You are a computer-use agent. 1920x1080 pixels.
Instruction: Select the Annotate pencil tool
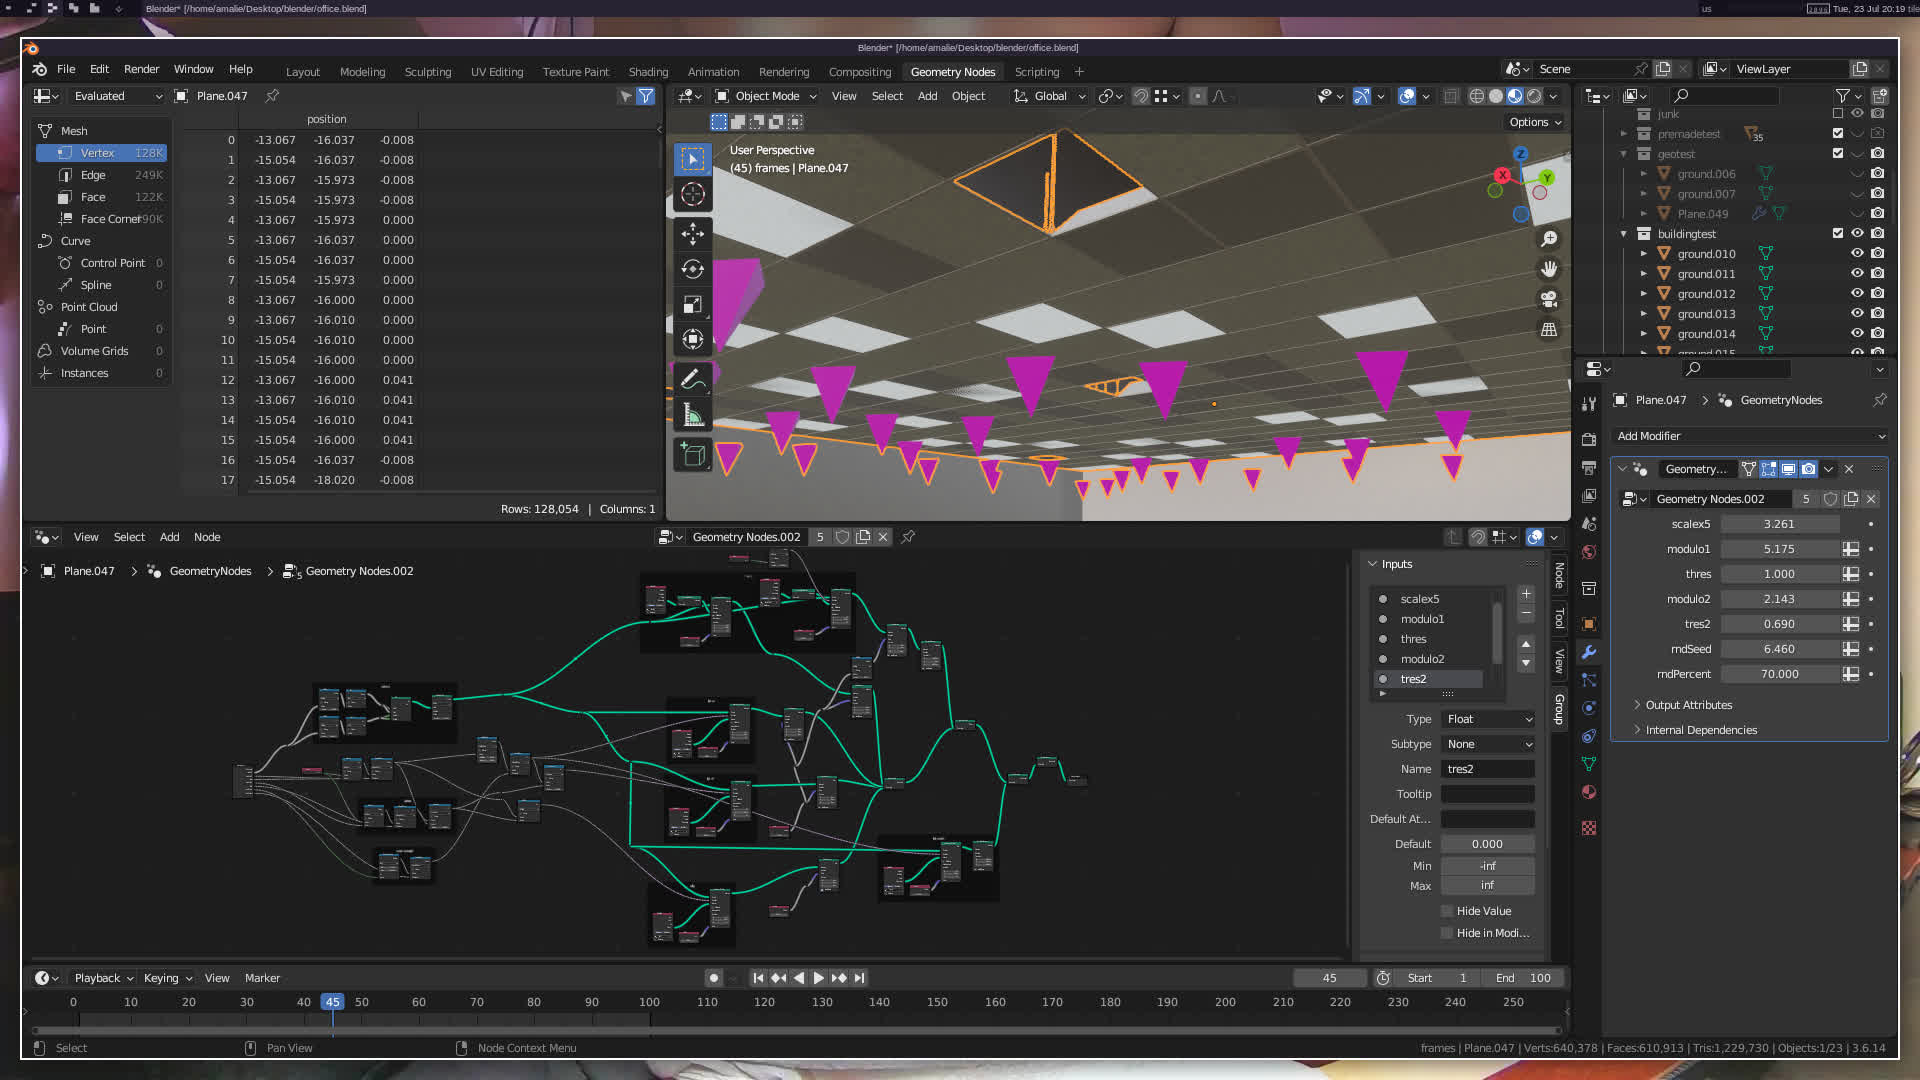(x=692, y=379)
